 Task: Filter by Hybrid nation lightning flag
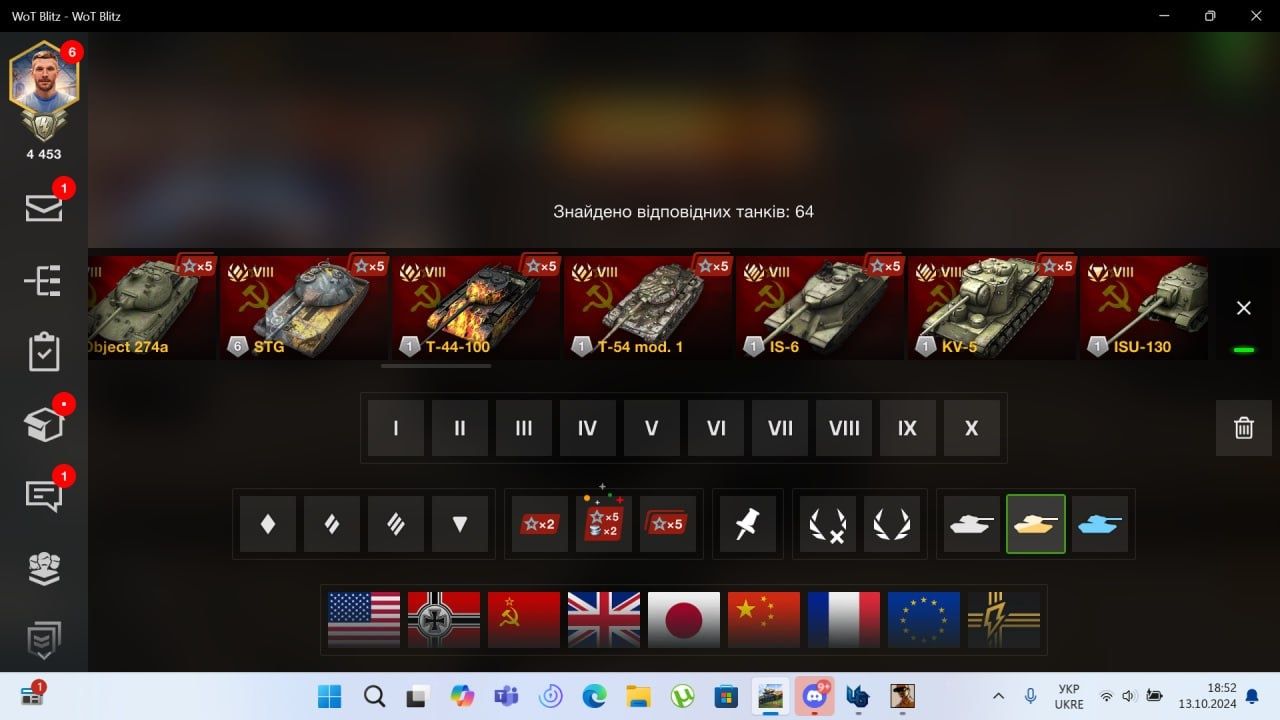coord(1004,620)
